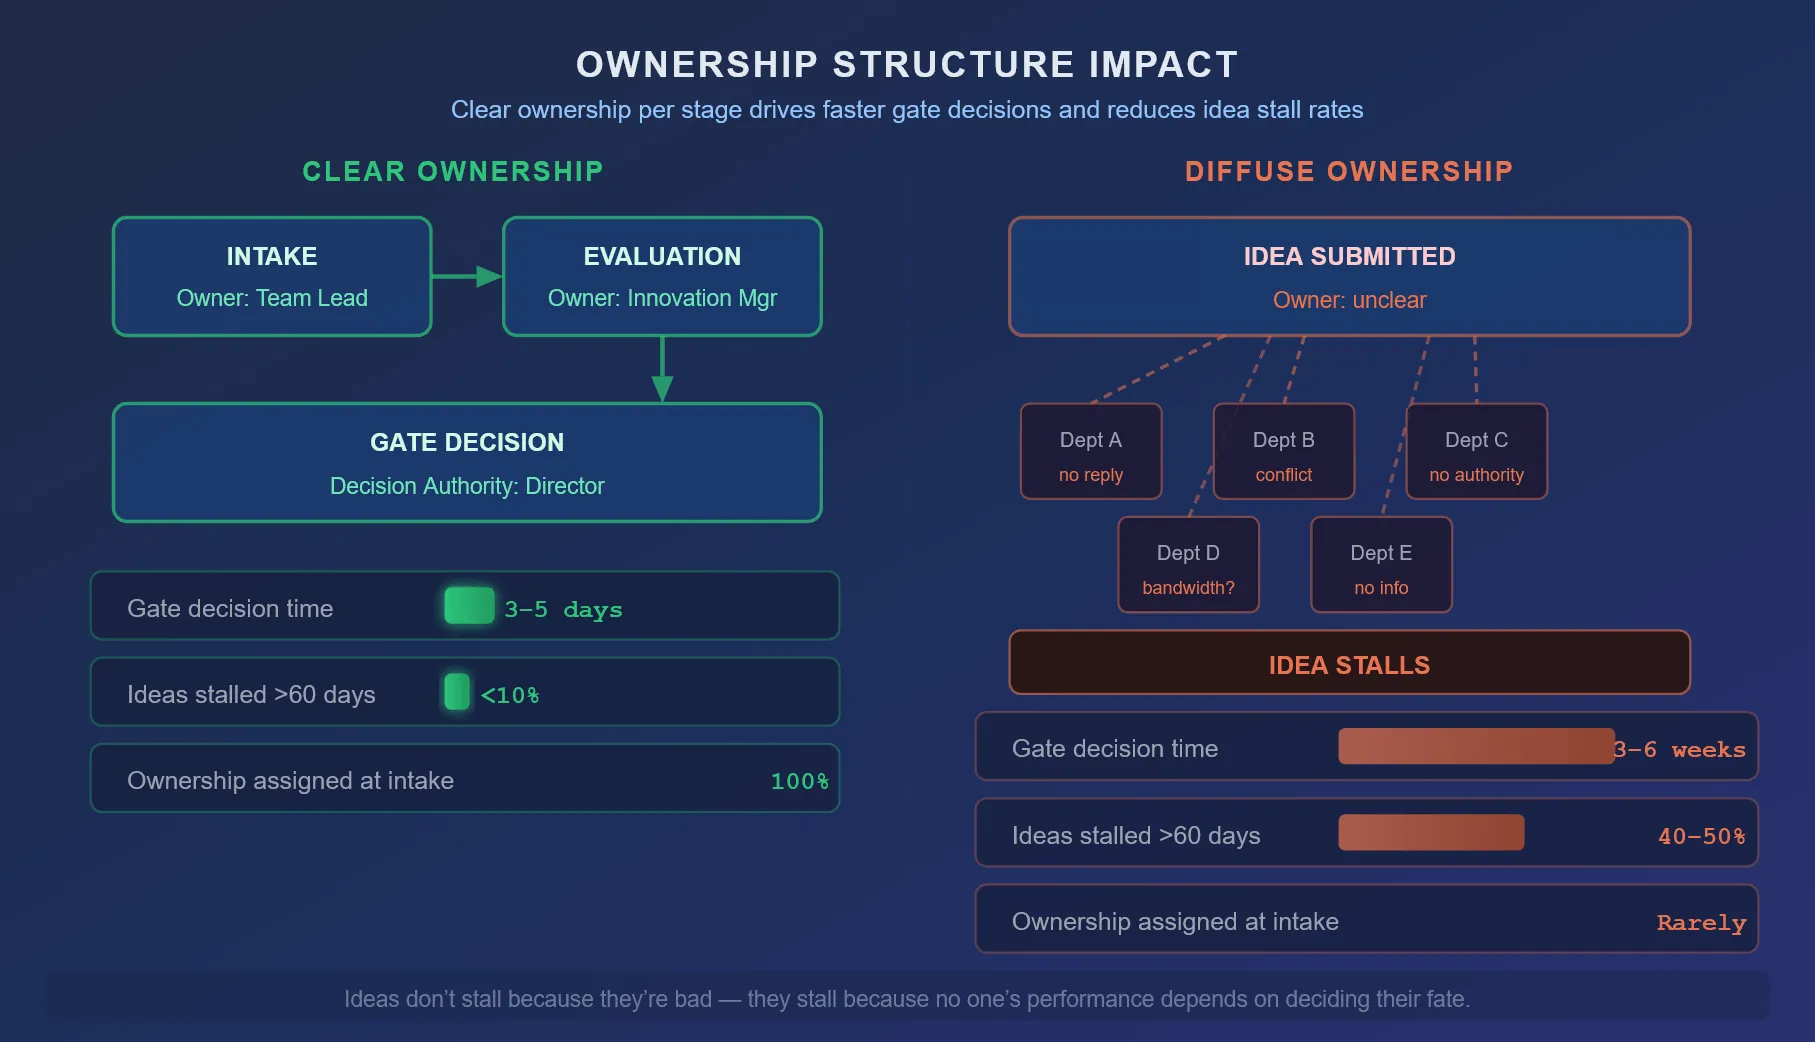The height and width of the screenshot is (1042, 1815).
Task: Select the Dept E 'no info' box
Action: tap(1381, 564)
